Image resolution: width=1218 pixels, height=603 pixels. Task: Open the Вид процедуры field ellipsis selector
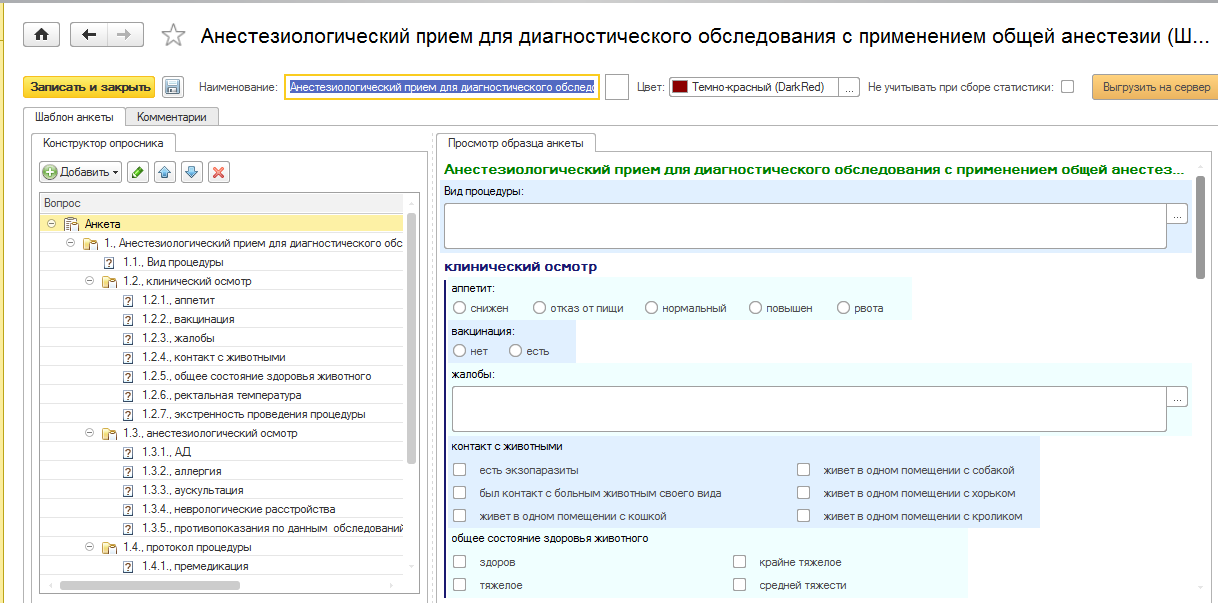tap(1177, 213)
